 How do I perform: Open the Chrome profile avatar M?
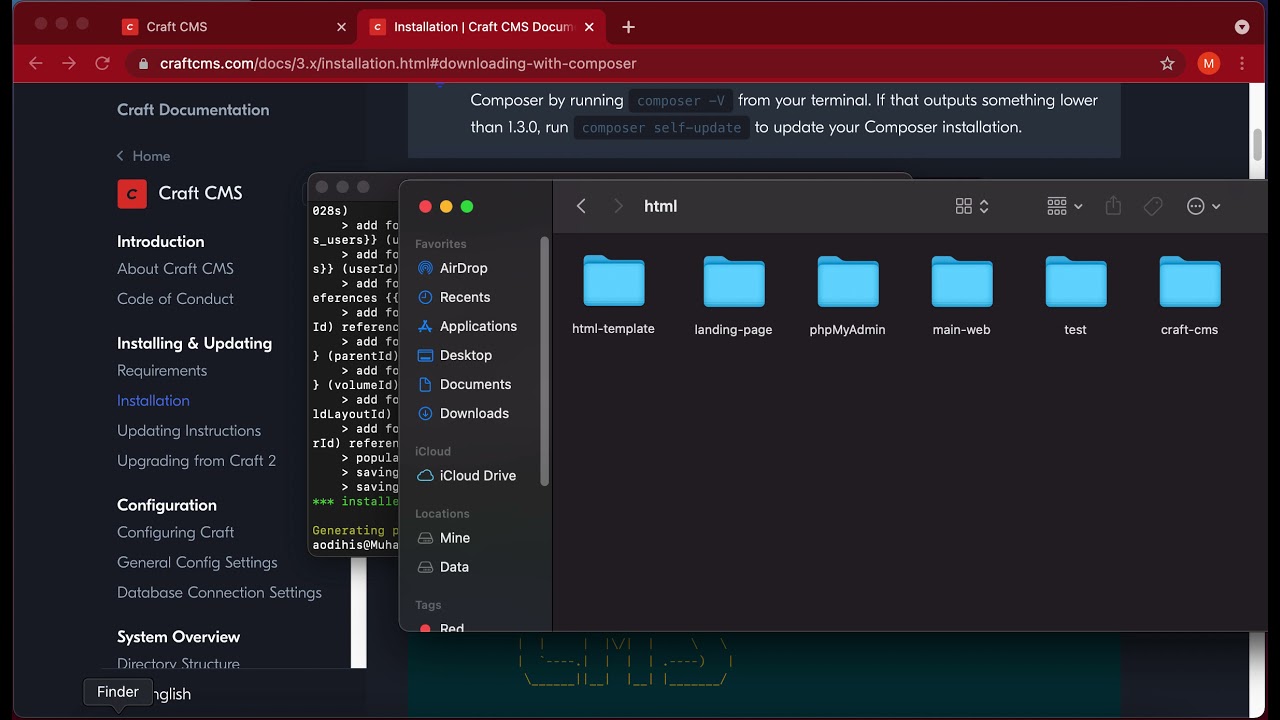[1209, 63]
